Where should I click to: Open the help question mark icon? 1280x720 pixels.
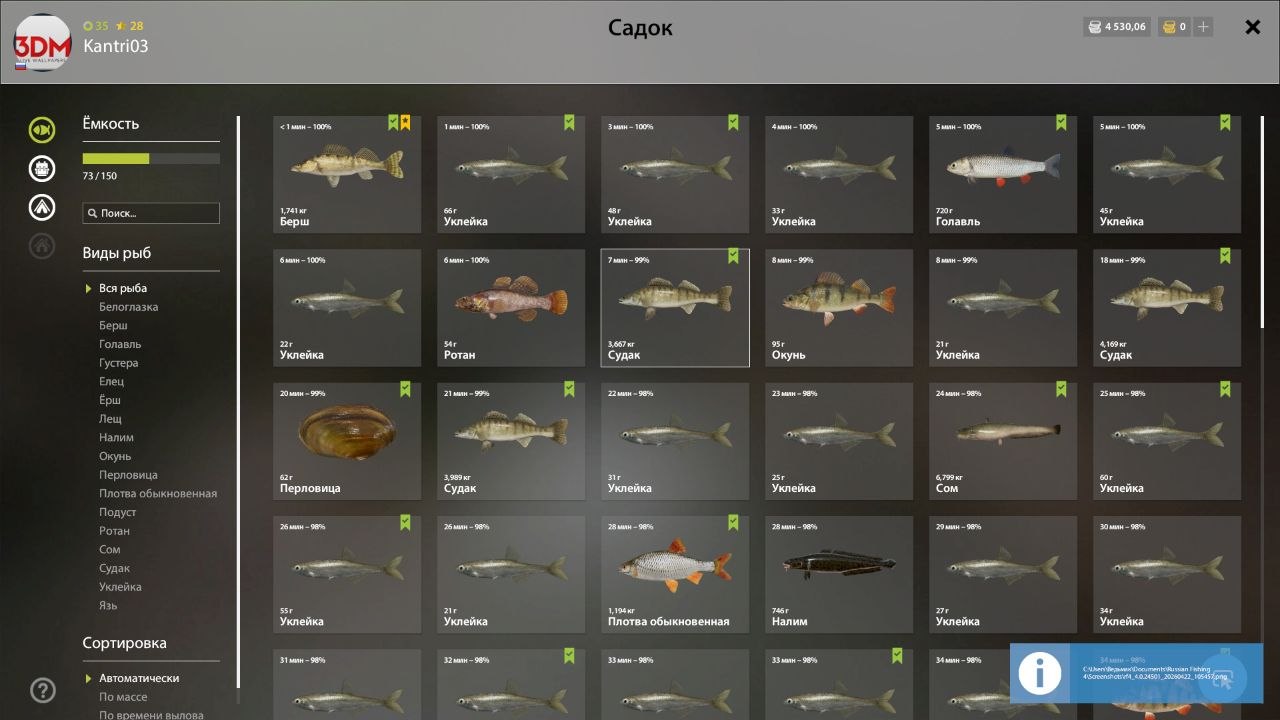43,689
